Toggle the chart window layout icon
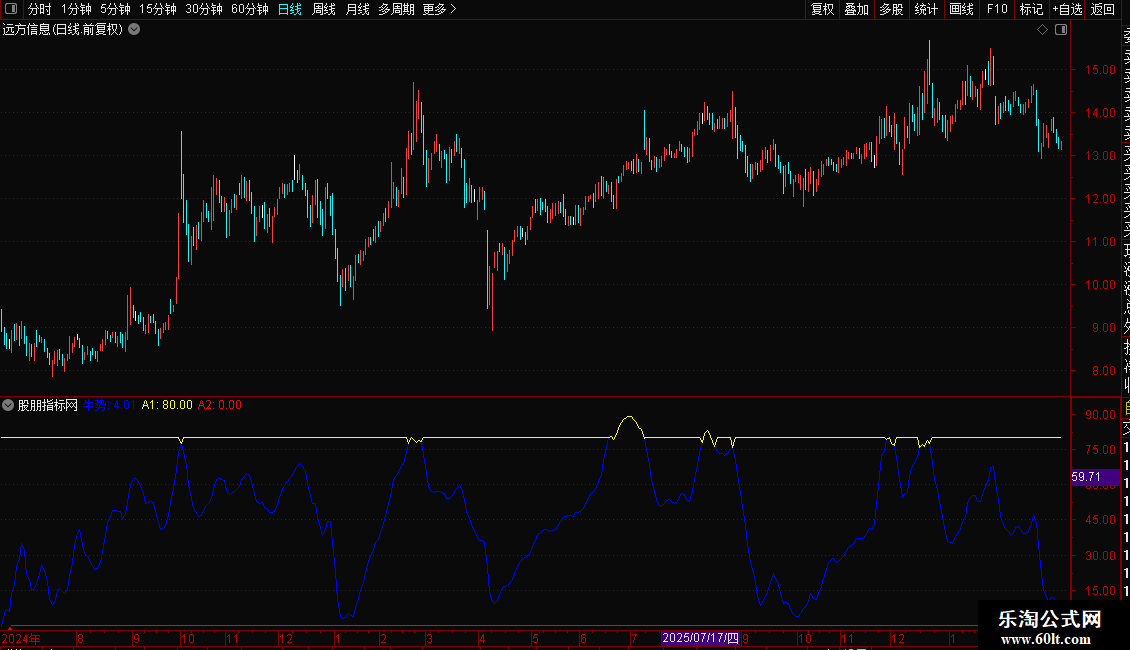 (1061, 29)
